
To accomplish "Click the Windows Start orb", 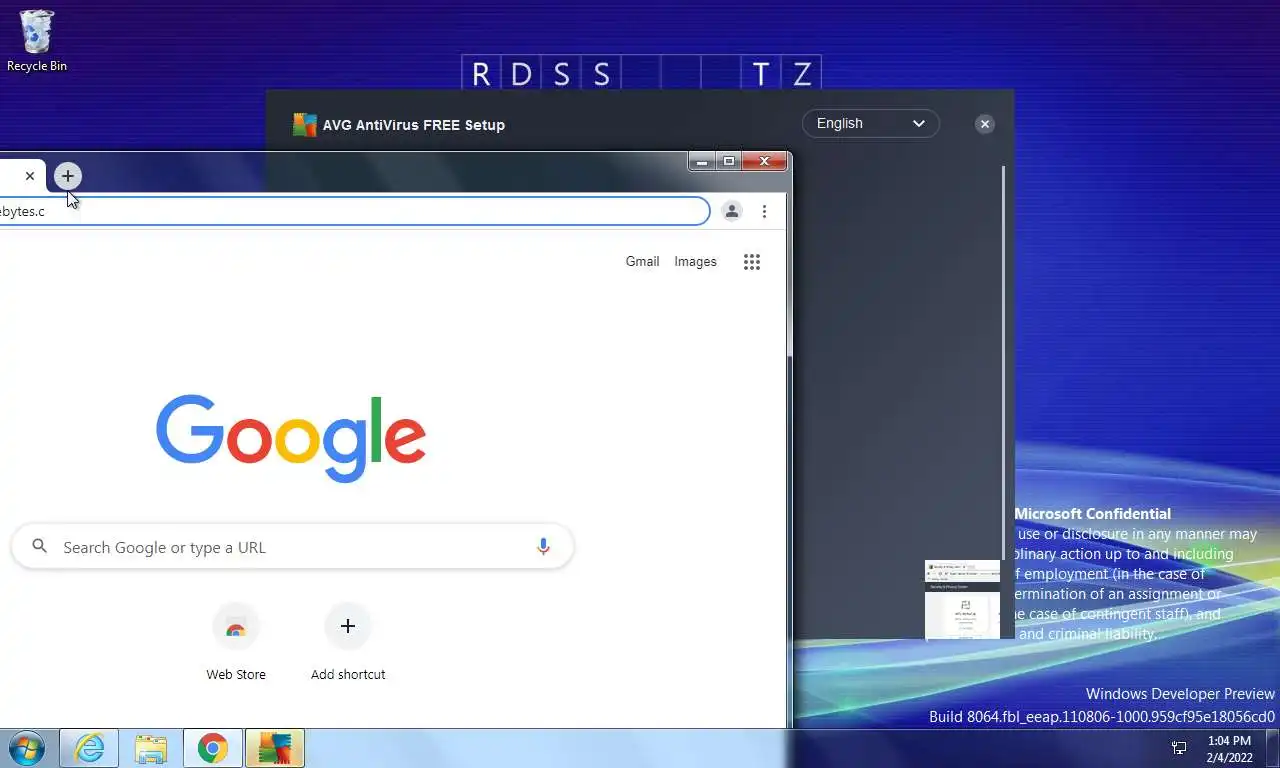I will click(x=27, y=748).
